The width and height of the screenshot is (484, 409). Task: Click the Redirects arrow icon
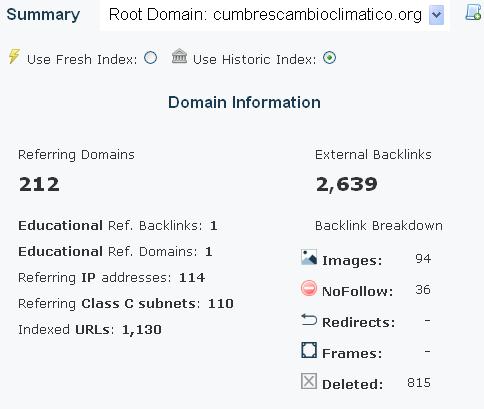point(309,320)
